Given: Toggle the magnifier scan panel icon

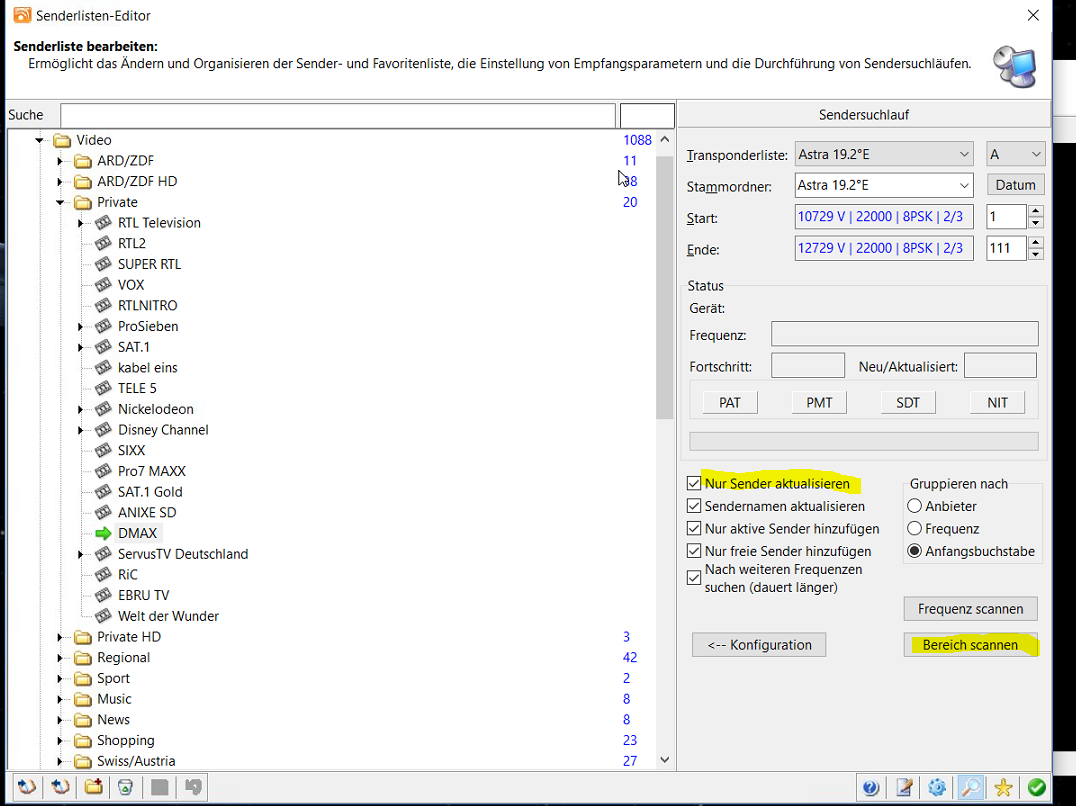Looking at the screenshot, I should coord(970,787).
